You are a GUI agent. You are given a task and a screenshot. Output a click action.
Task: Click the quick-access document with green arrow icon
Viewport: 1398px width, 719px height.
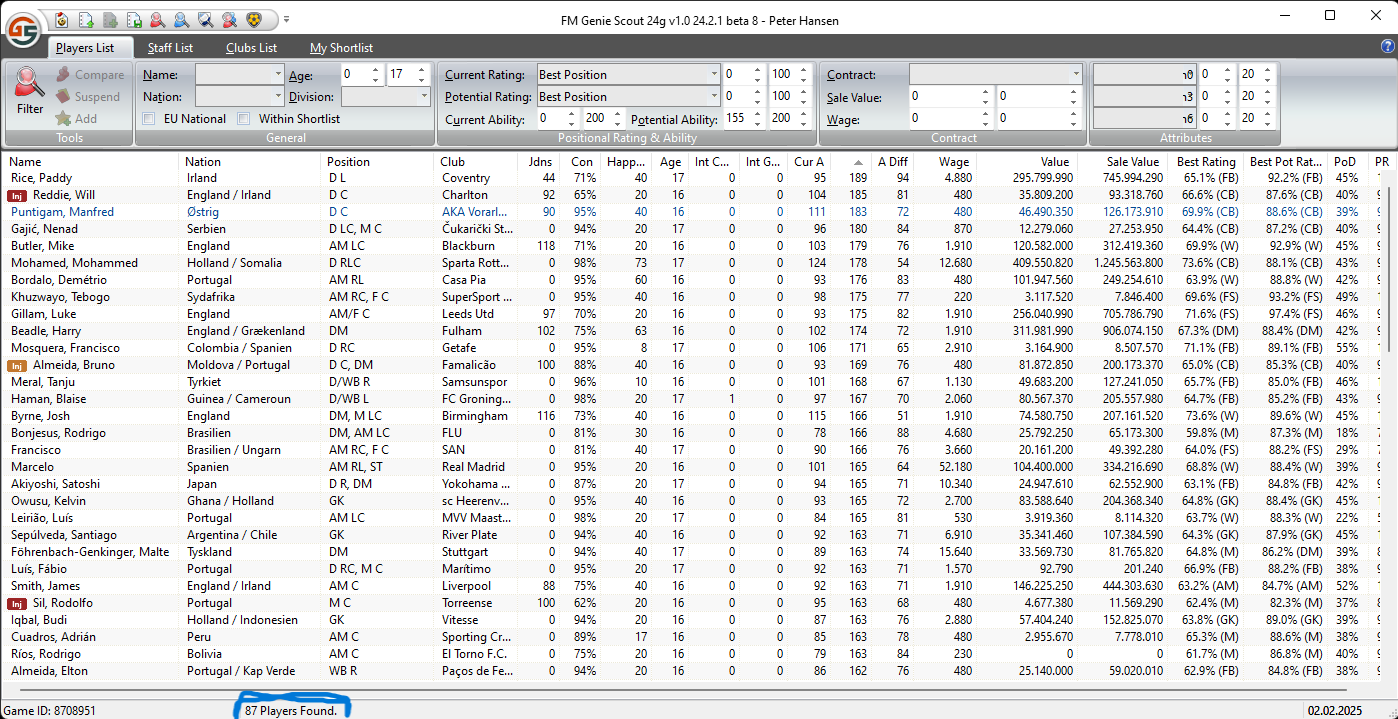86,19
